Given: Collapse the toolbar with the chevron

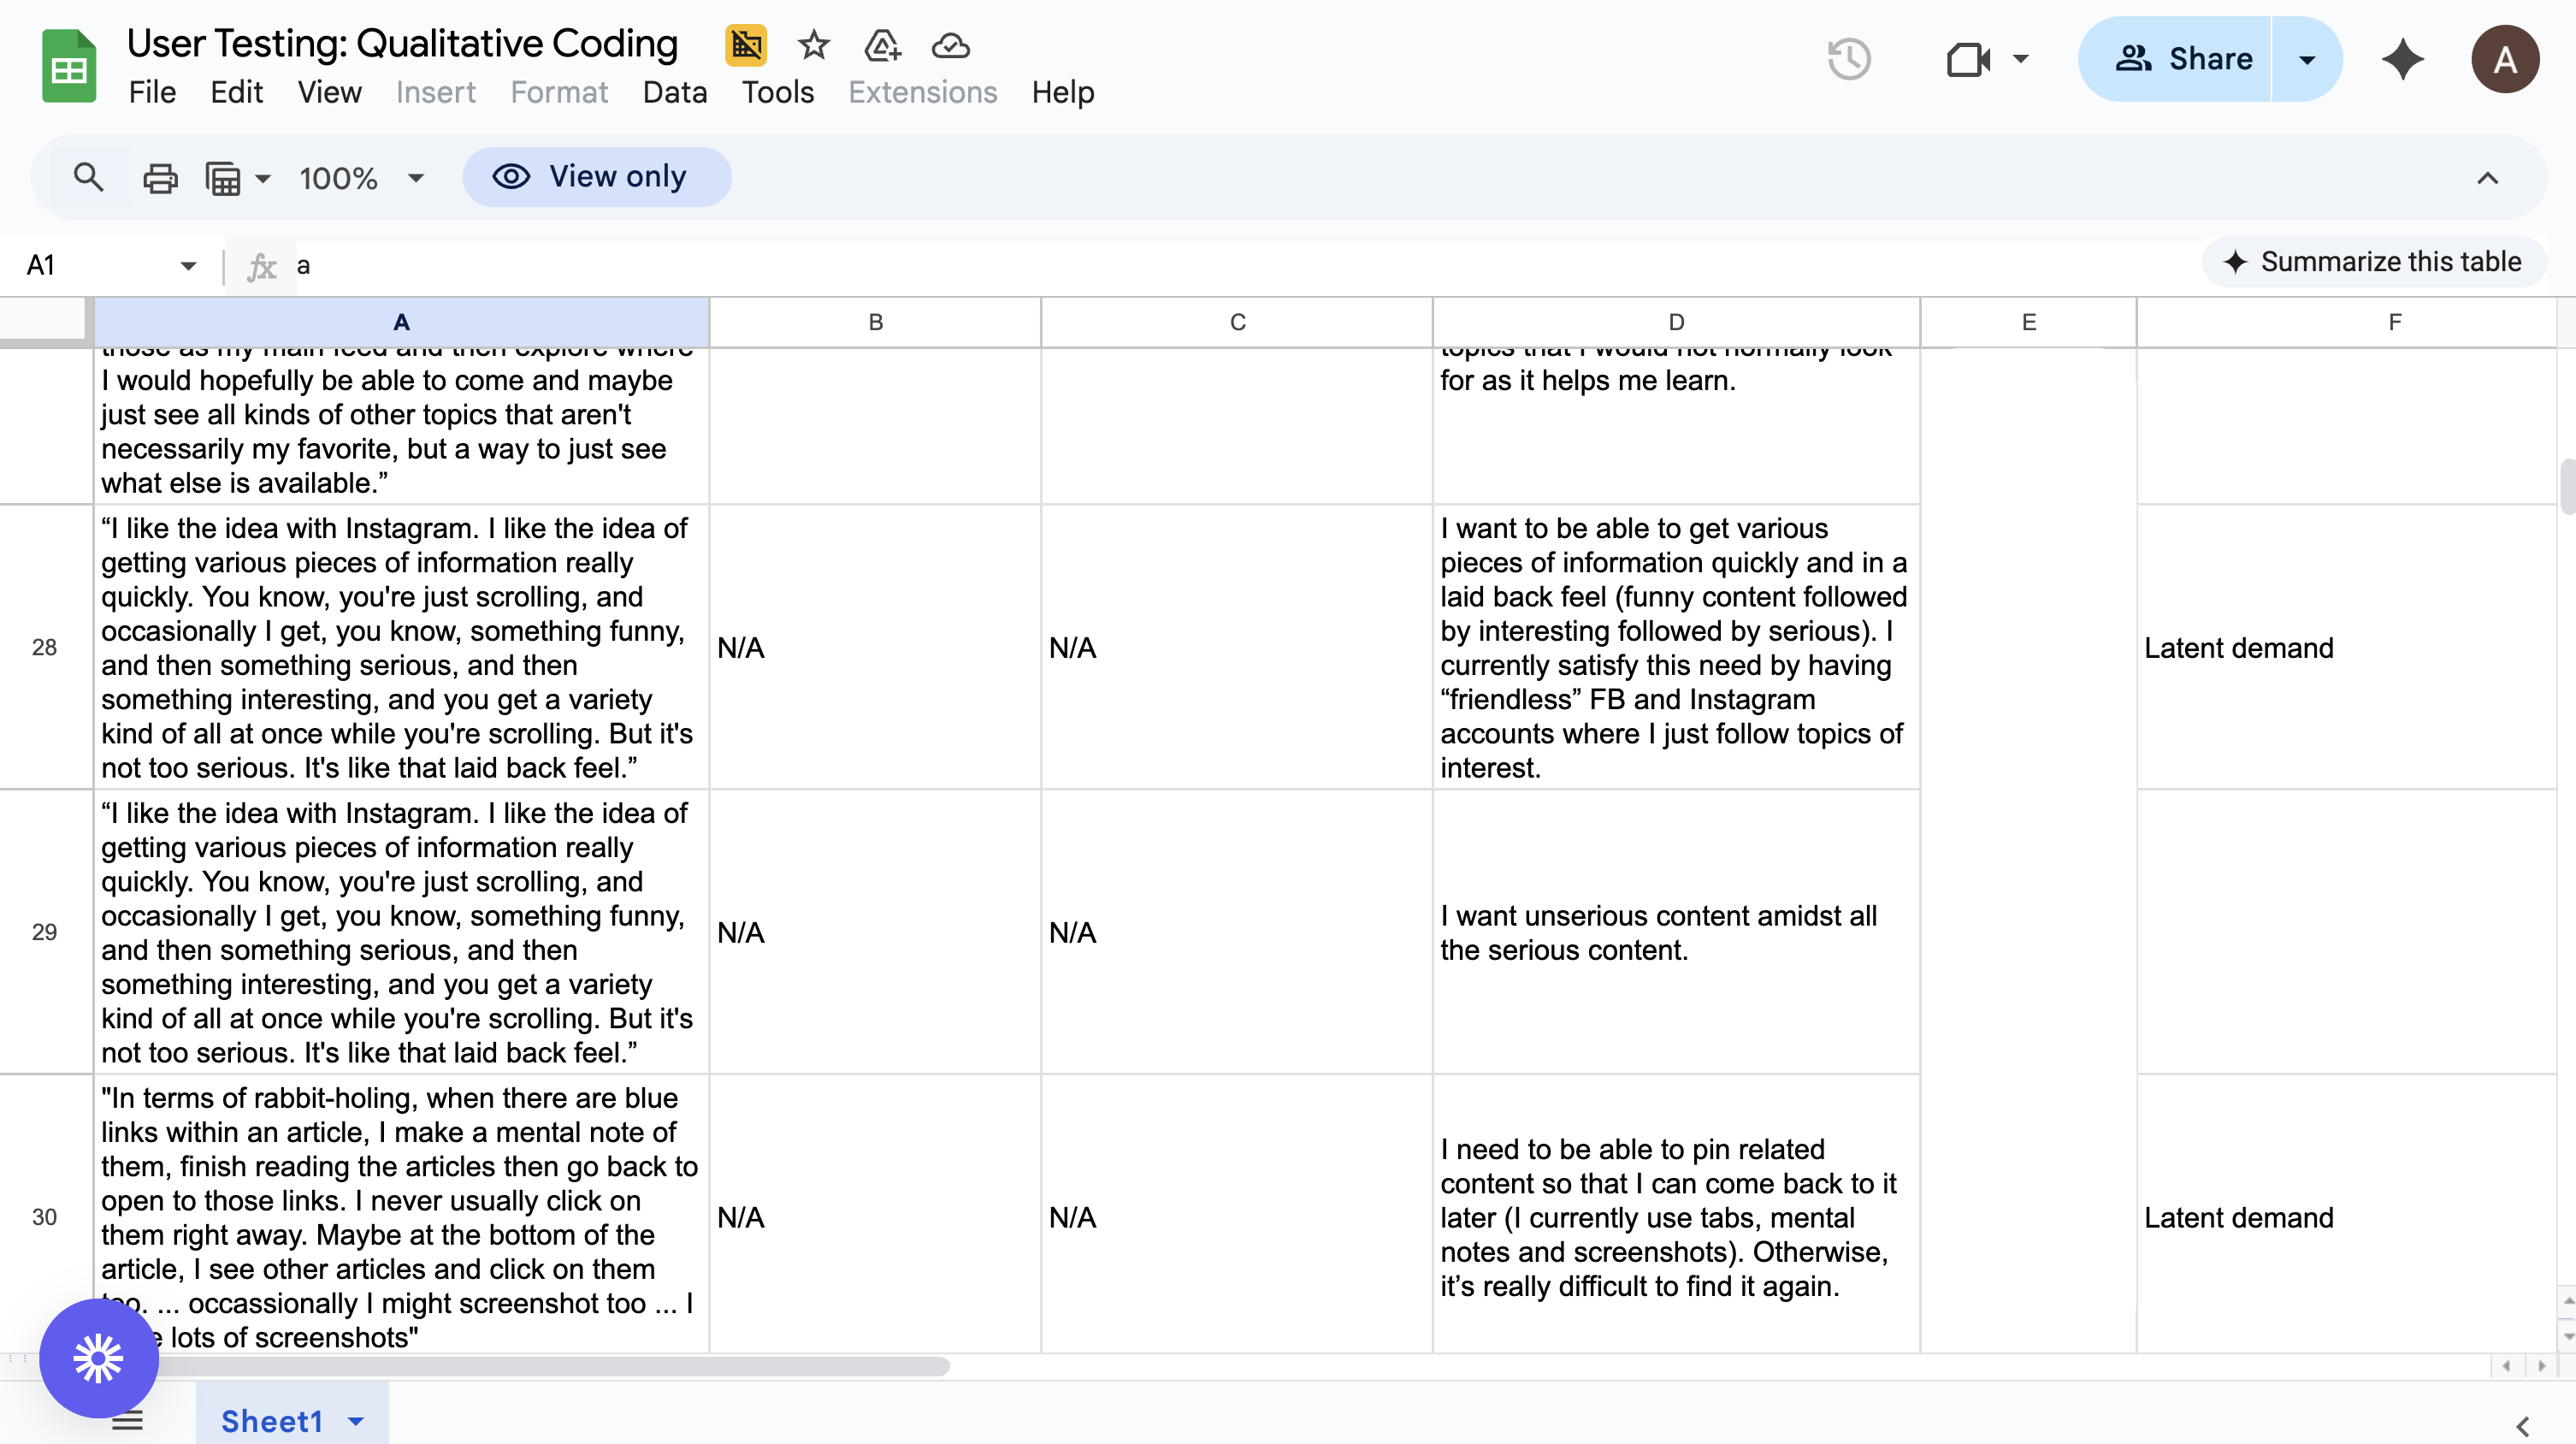Looking at the screenshot, I should pos(2487,178).
